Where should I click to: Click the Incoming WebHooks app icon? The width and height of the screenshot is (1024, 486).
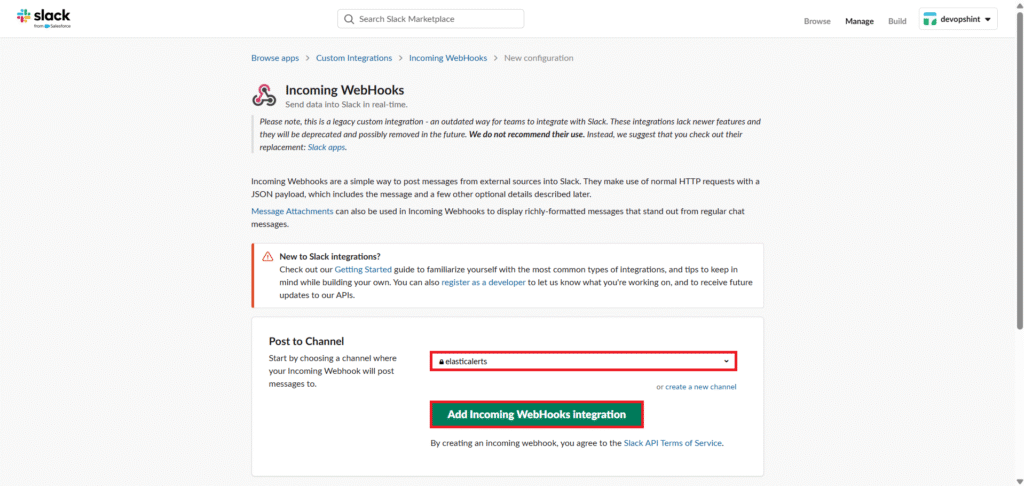point(264,95)
